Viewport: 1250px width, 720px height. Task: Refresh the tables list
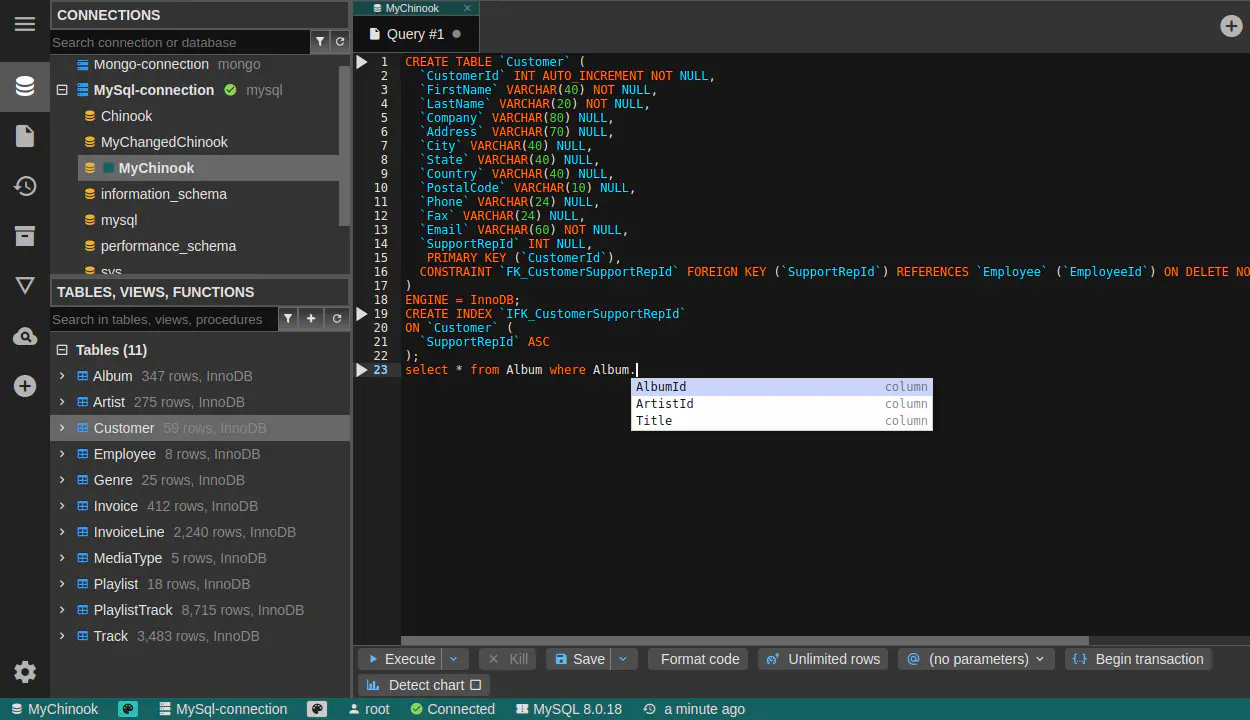pos(337,319)
